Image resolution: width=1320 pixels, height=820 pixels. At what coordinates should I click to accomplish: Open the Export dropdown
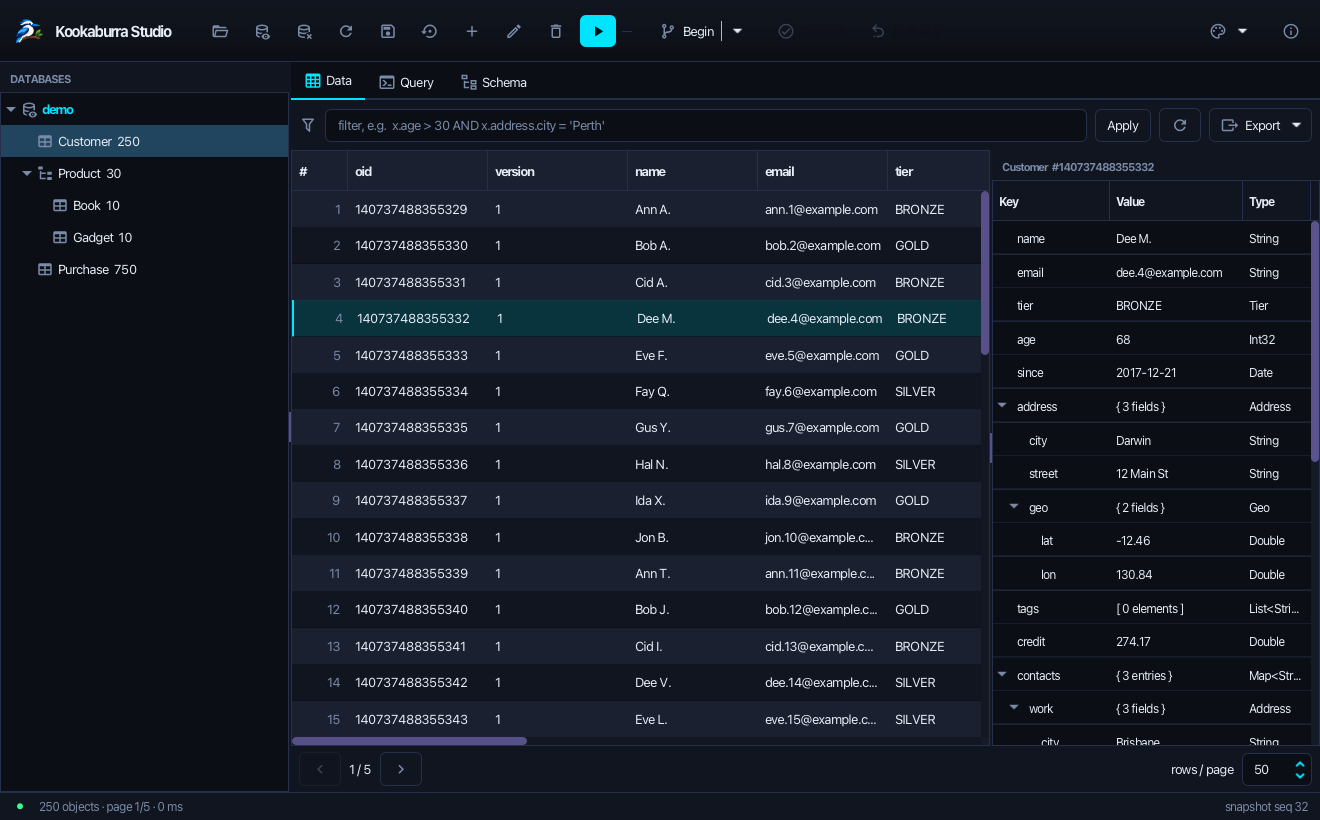pos(1260,125)
